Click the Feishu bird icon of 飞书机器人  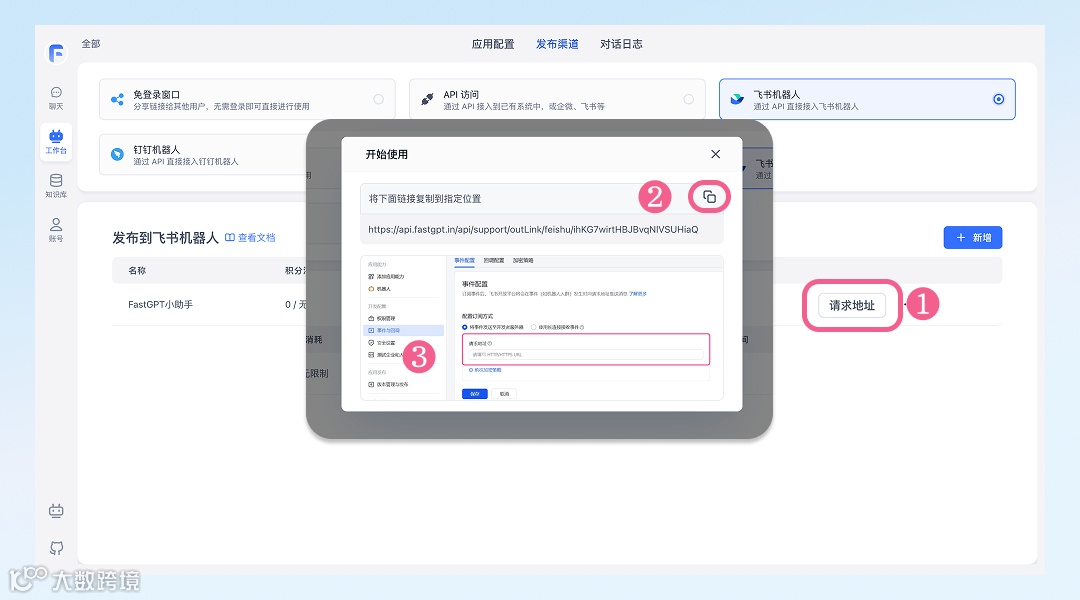[737, 99]
